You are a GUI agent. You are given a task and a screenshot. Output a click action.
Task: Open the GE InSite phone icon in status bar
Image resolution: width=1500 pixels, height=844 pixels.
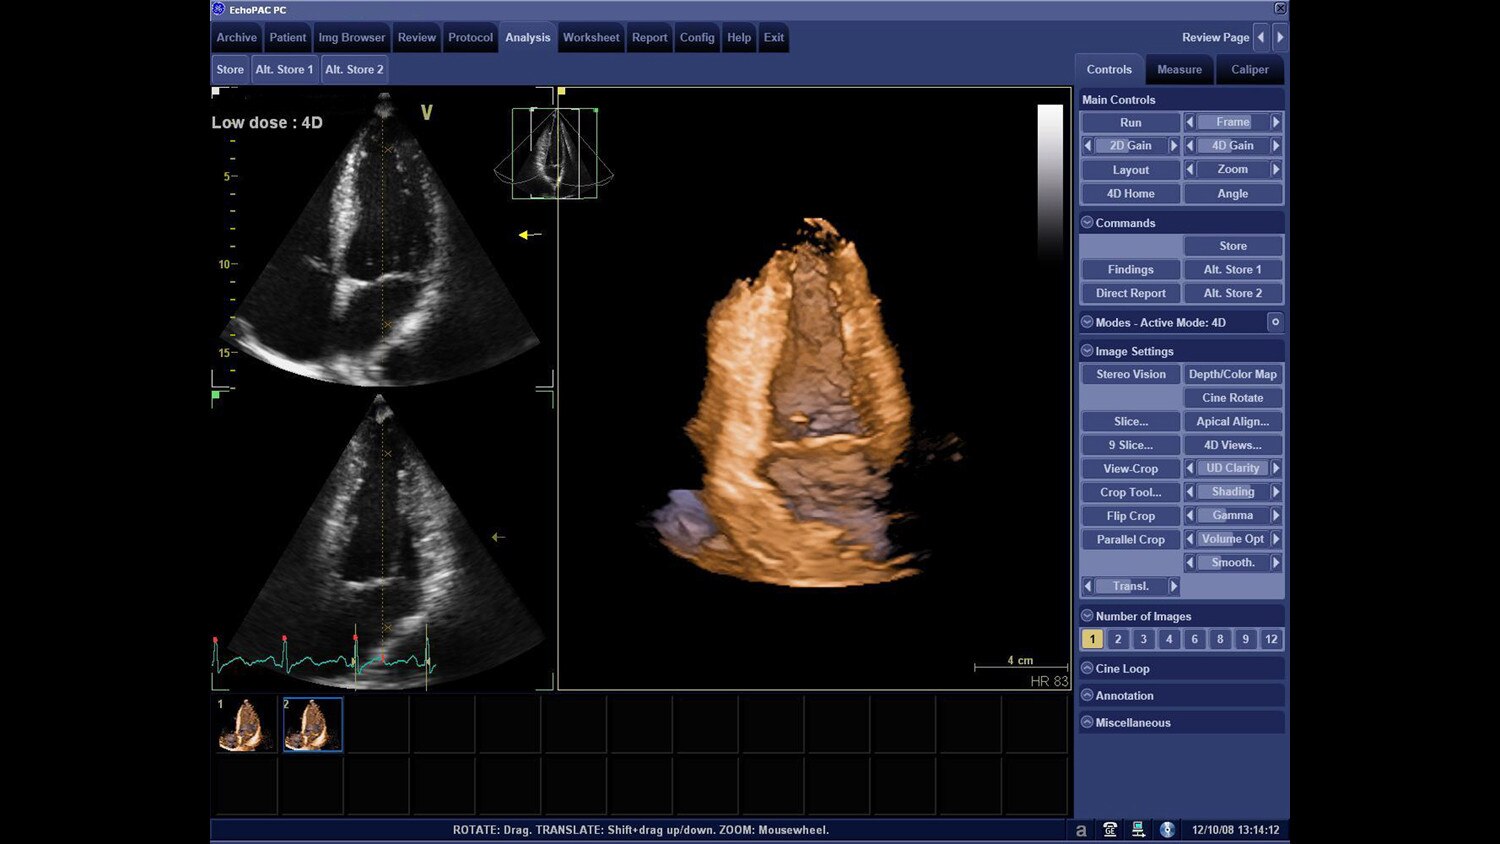pyautogui.click(x=1110, y=830)
